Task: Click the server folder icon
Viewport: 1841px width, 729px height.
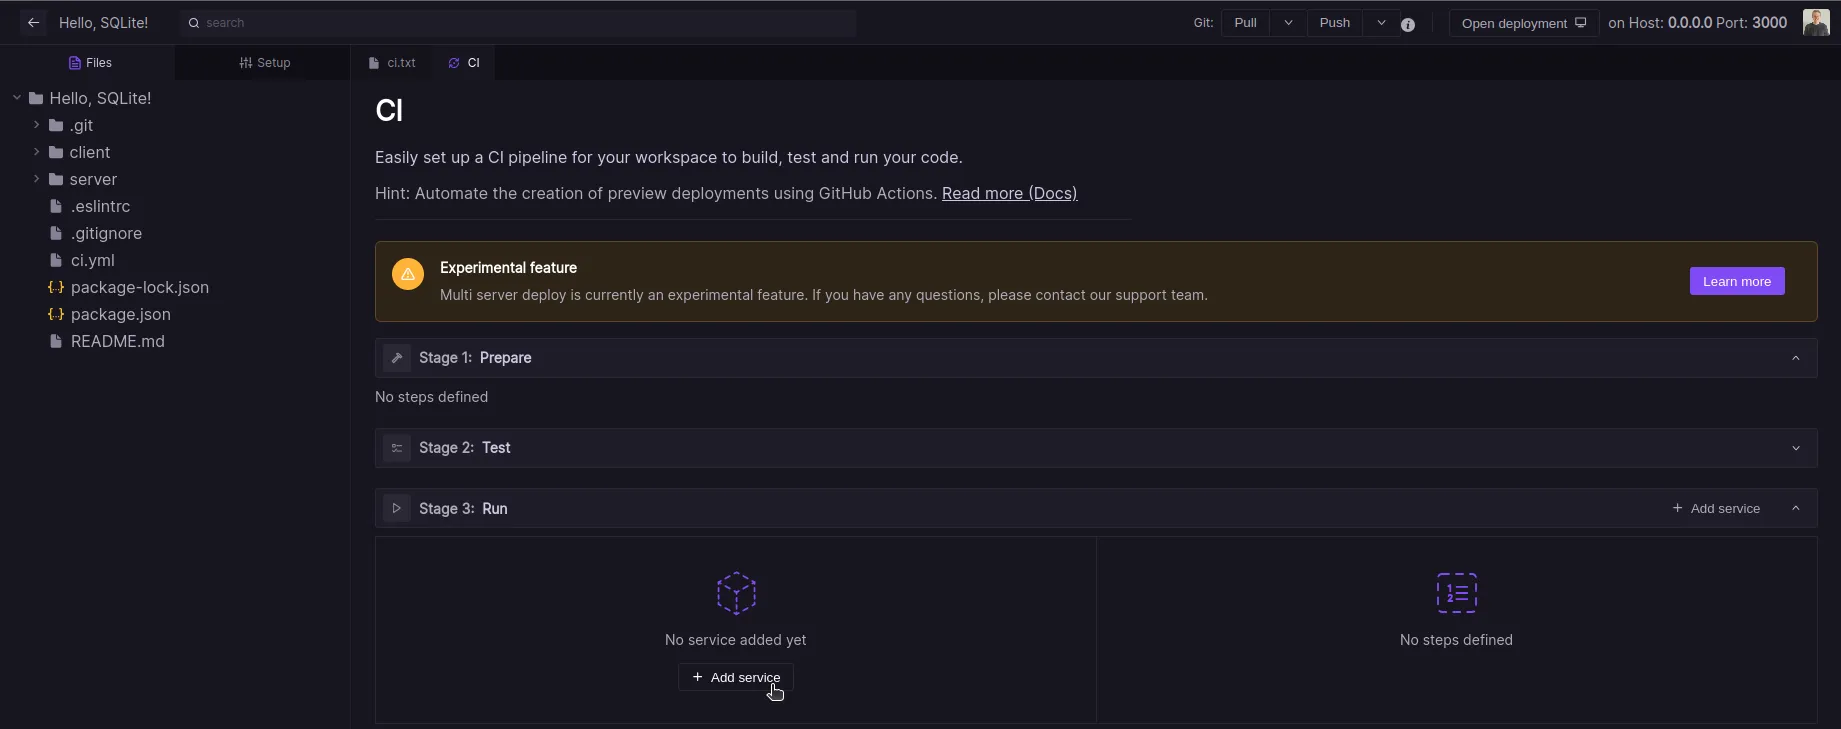Action: pyautogui.click(x=57, y=179)
